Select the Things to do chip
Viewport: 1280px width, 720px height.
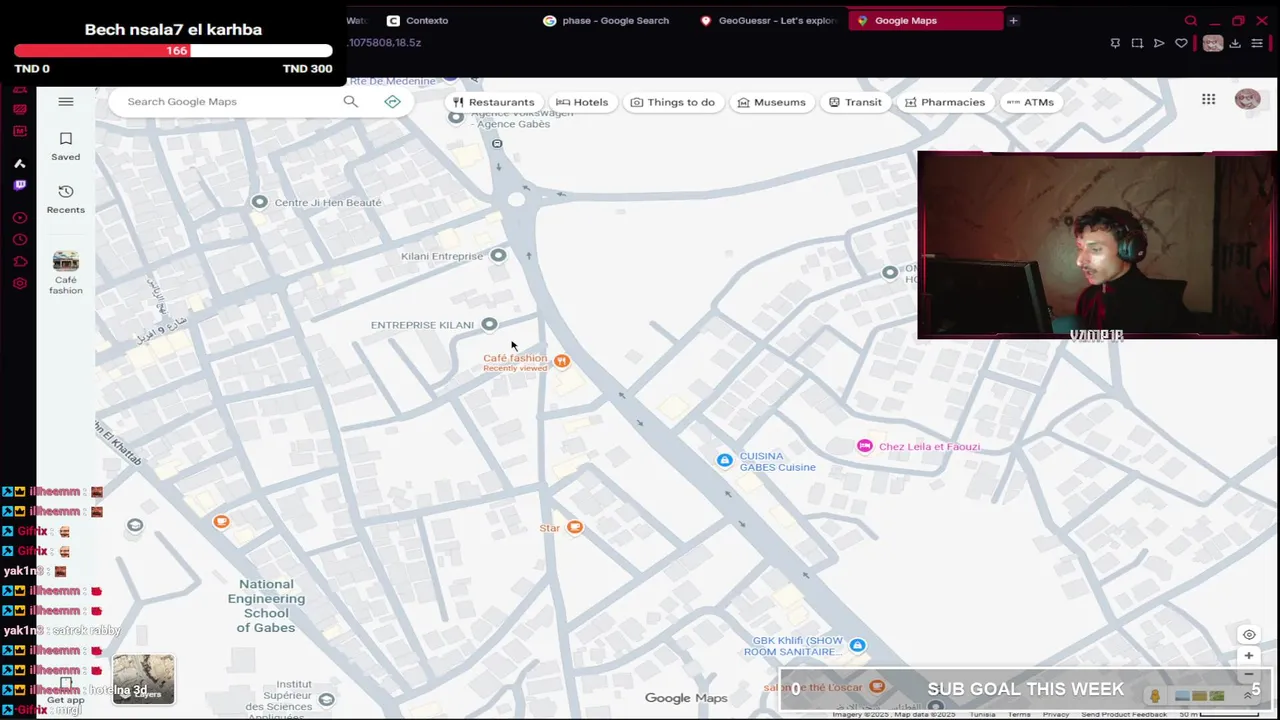coord(673,102)
